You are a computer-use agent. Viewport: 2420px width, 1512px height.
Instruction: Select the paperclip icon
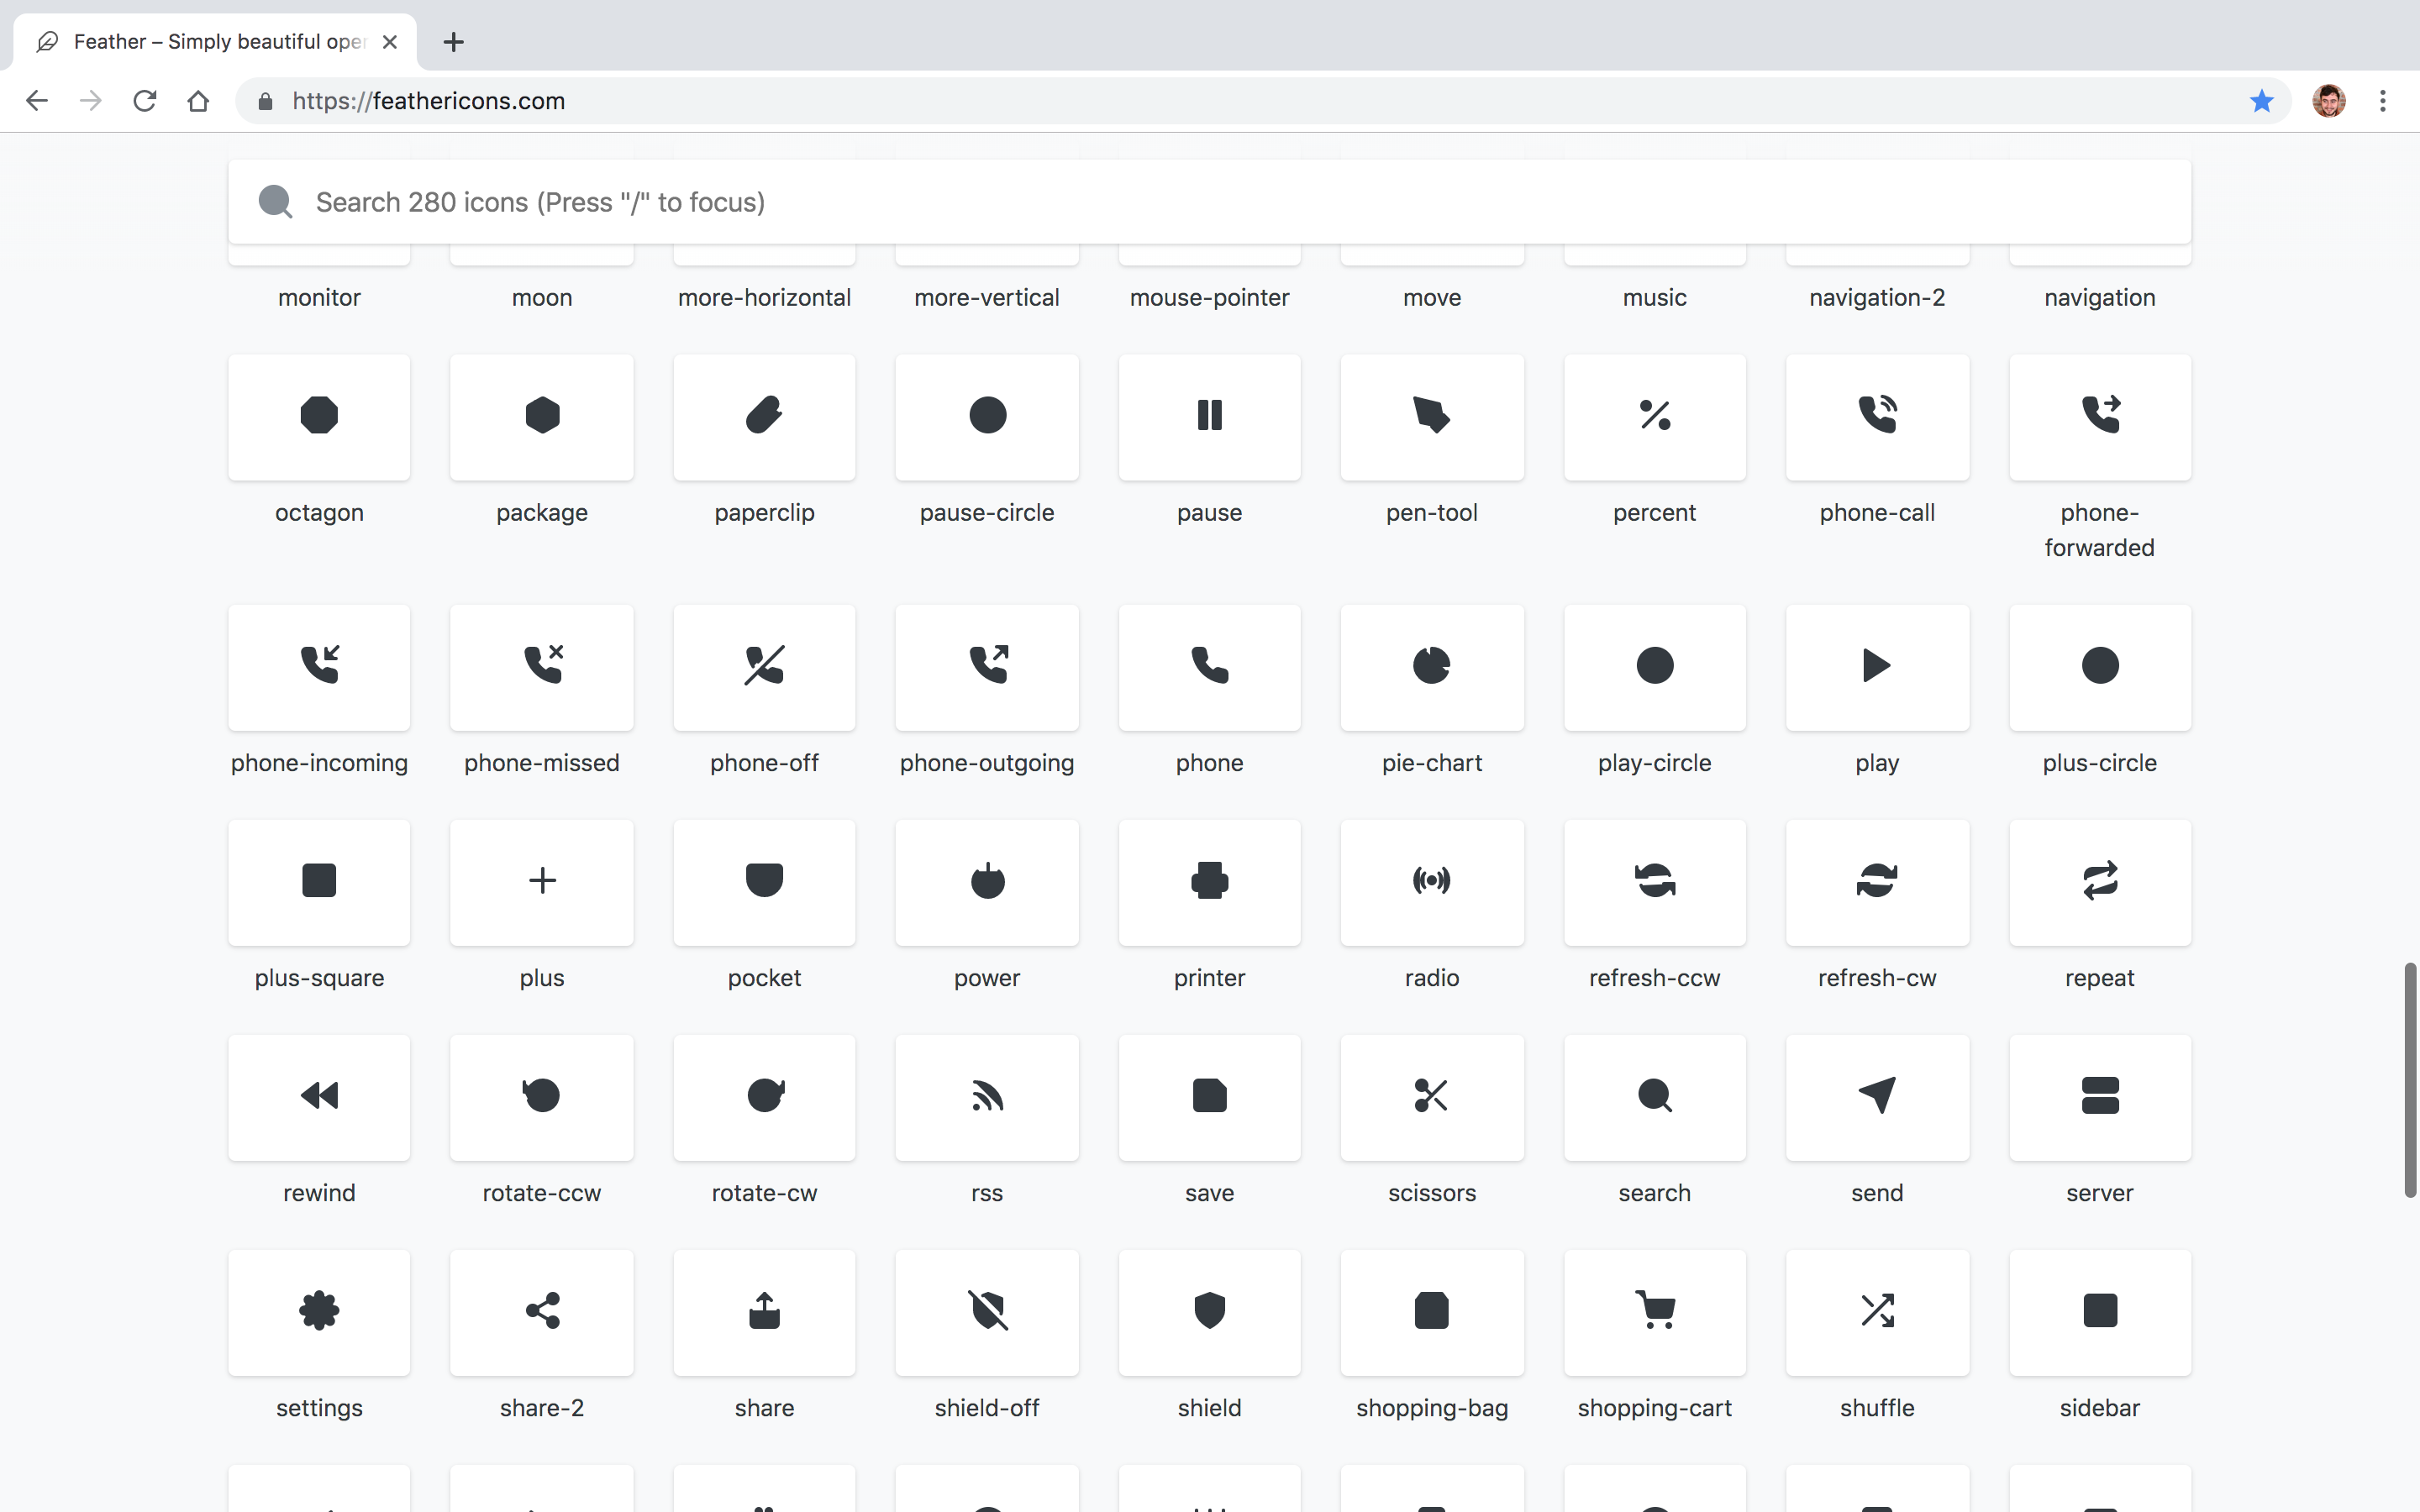[764, 417]
